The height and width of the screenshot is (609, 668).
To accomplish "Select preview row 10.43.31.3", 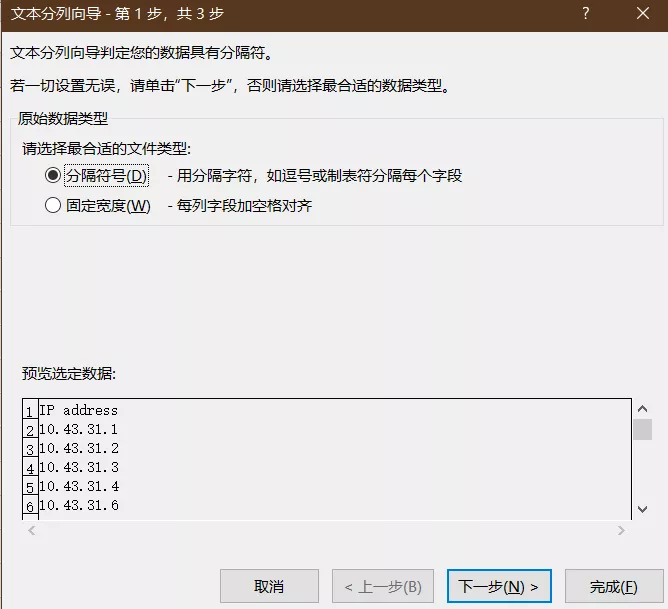I will click(x=78, y=467).
